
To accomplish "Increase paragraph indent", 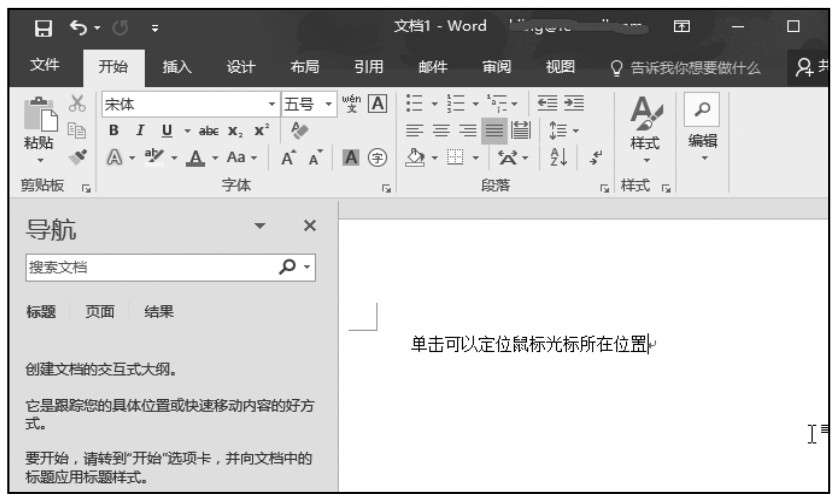I will (x=574, y=103).
